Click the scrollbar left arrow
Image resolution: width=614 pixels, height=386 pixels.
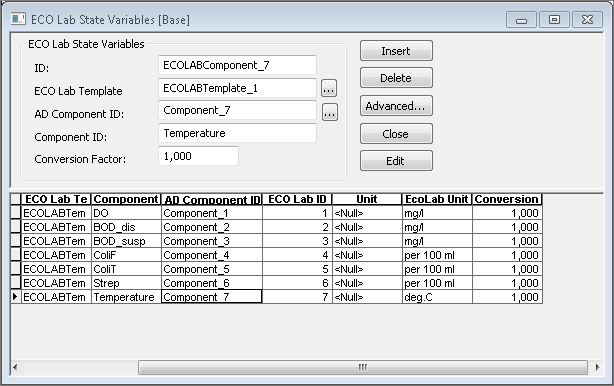coord(15,367)
